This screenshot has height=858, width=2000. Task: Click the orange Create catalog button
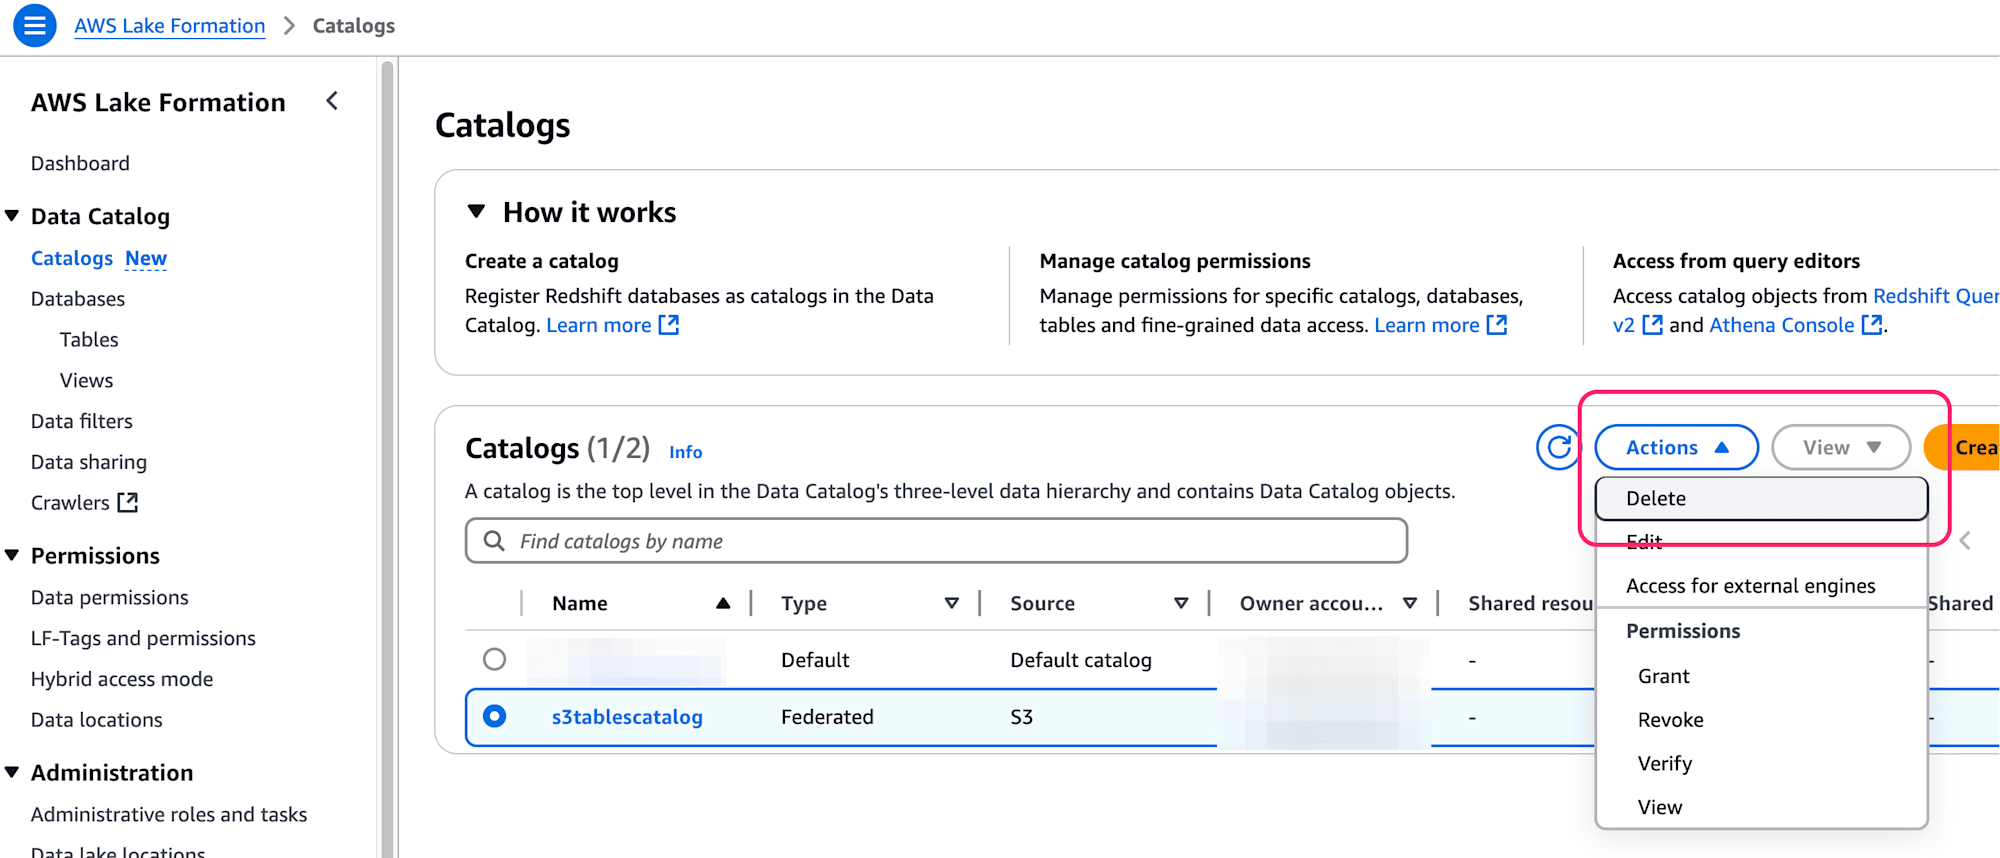pyautogui.click(x=1963, y=447)
